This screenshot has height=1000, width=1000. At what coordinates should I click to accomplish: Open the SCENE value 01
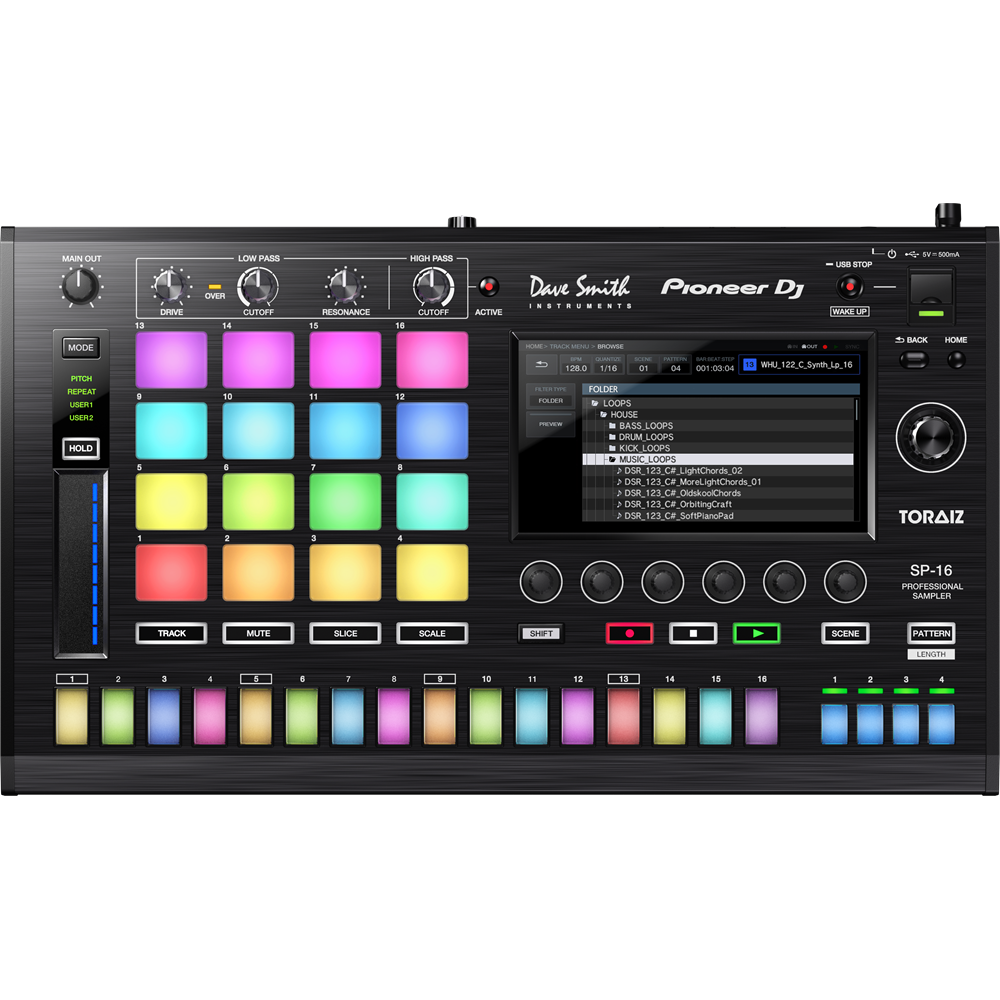643,365
